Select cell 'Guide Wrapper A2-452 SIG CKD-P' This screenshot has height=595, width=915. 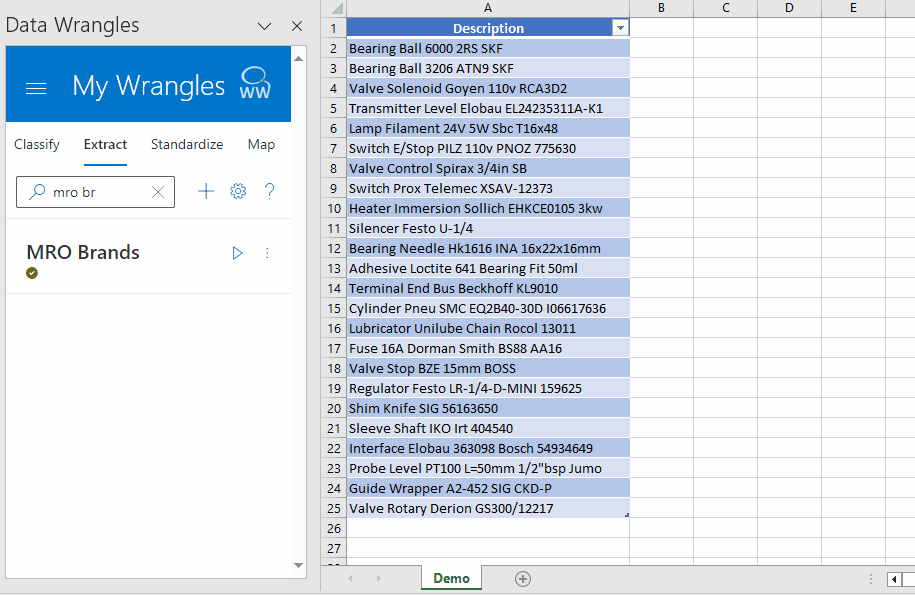(x=488, y=488)
